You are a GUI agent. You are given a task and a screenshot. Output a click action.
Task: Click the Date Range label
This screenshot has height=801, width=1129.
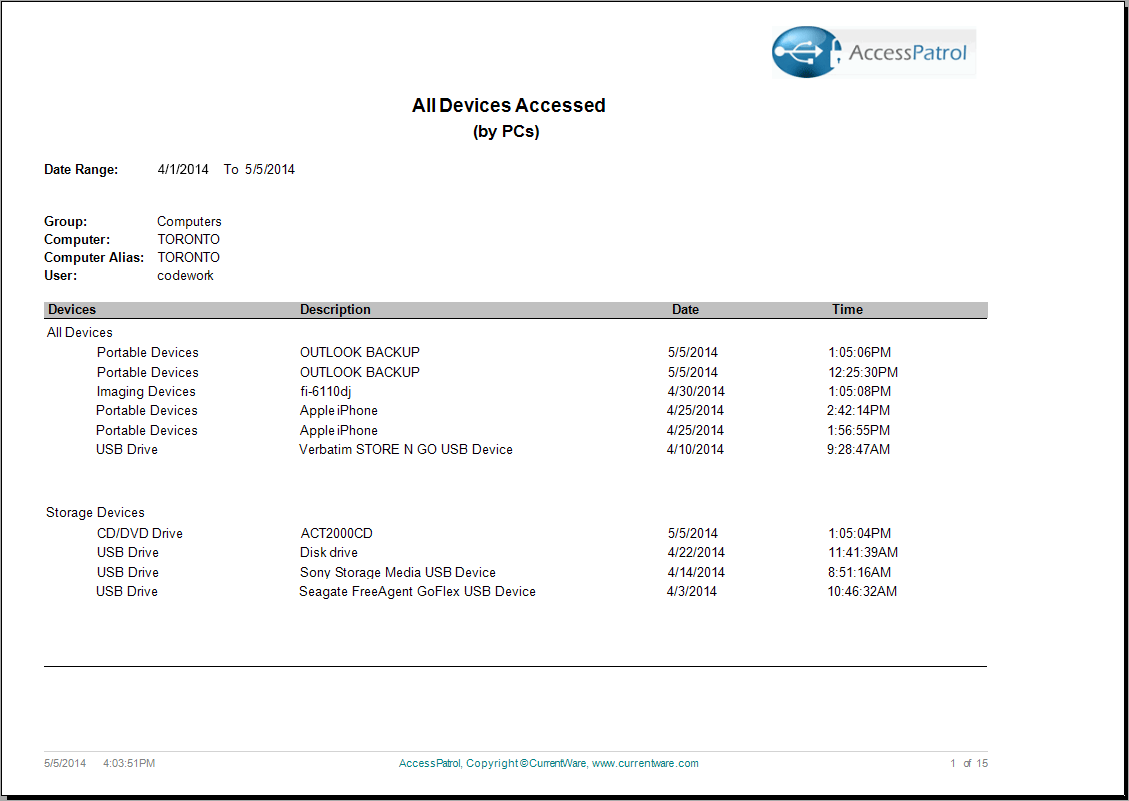[81, 169]
